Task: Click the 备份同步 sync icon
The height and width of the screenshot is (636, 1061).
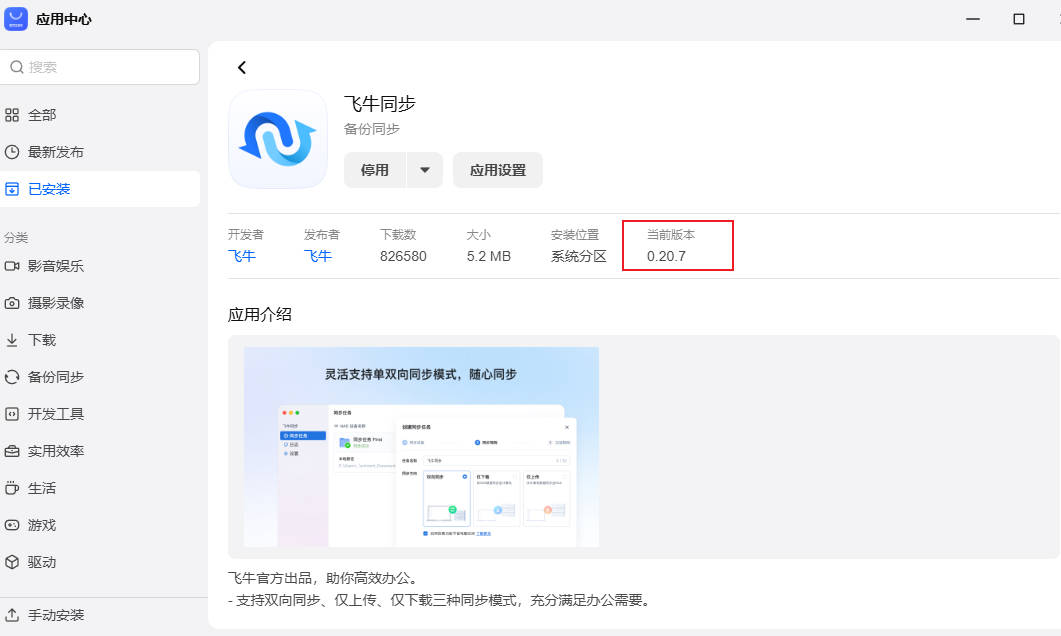Action: (12, 377)
